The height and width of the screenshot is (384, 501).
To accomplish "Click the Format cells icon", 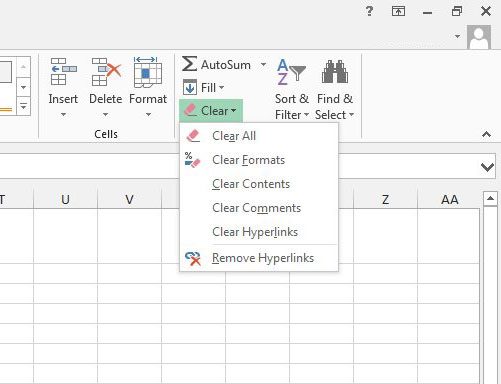I will click(x=148, y=72).
